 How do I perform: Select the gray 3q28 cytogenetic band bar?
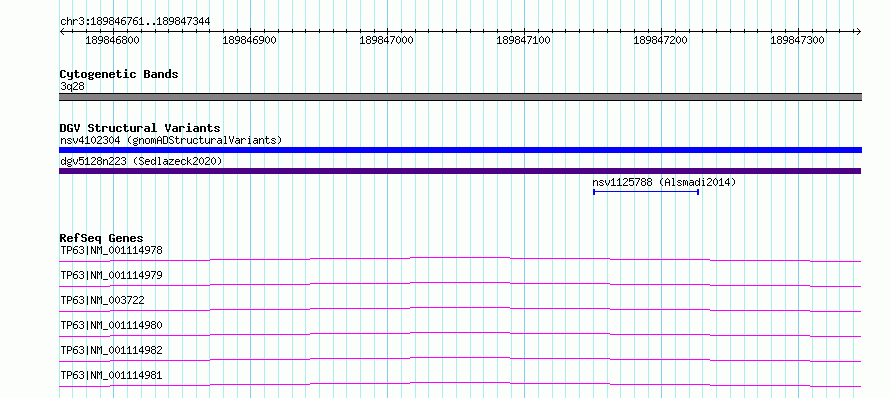pos(460,97)
